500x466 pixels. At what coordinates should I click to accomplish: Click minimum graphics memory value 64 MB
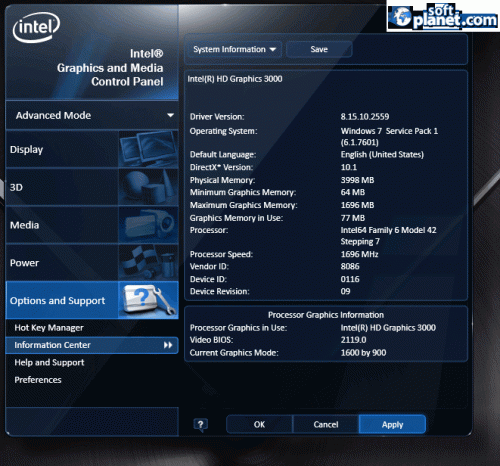coord(353,192)
